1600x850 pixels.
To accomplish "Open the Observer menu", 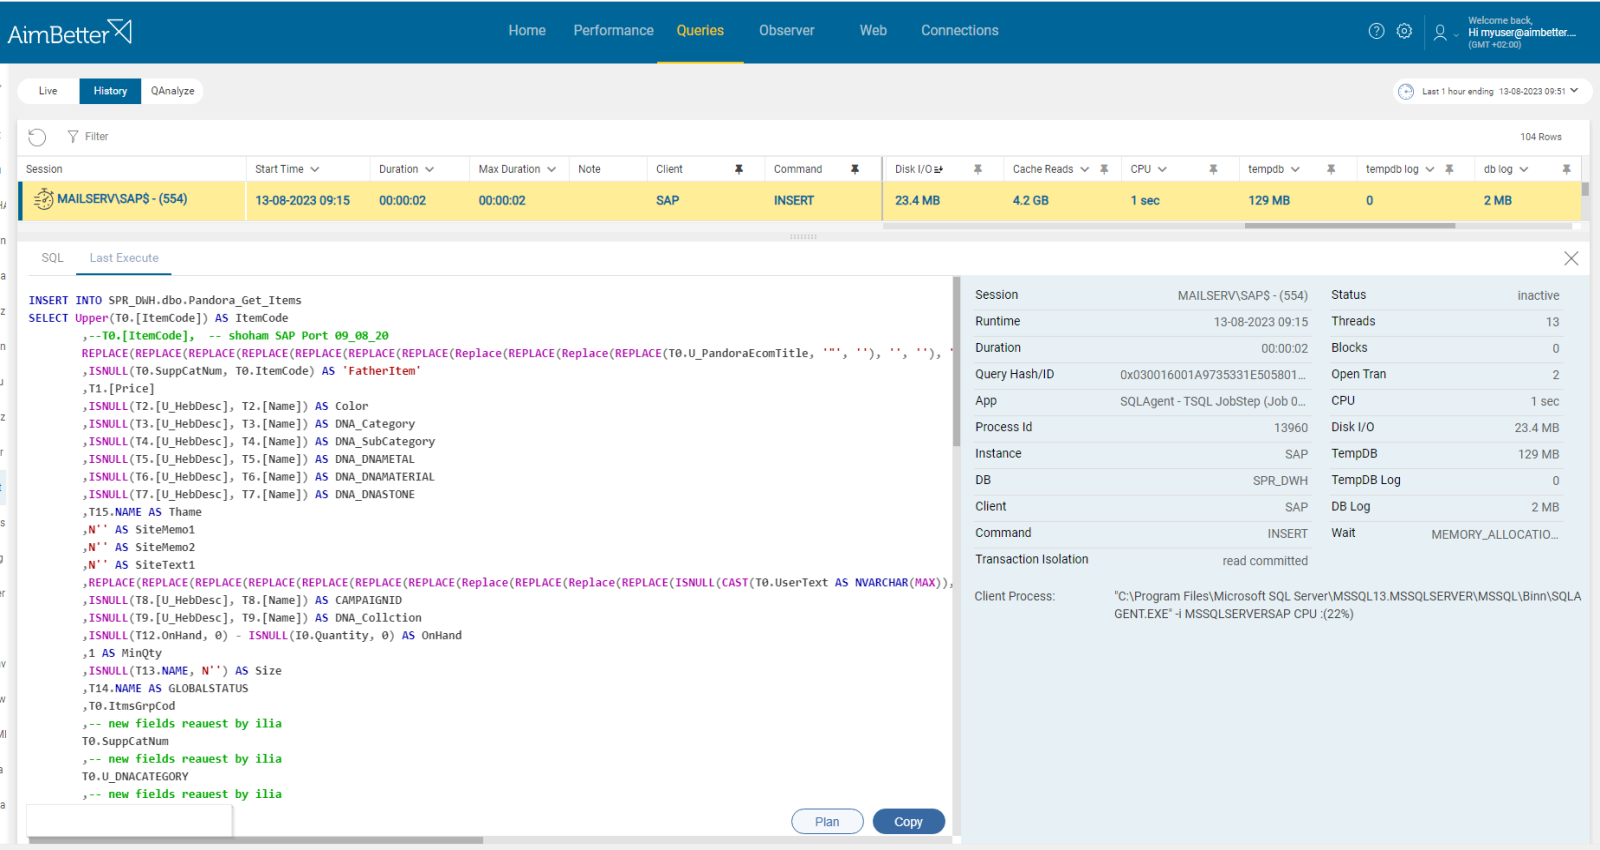I will coord(786,31).
